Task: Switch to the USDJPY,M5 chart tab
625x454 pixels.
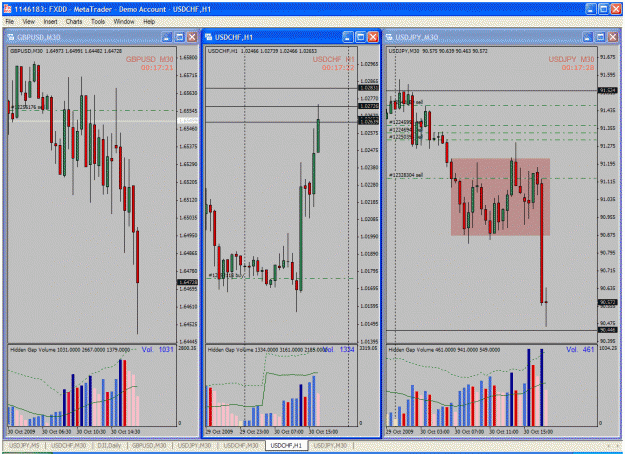Action: coord(24,445)
